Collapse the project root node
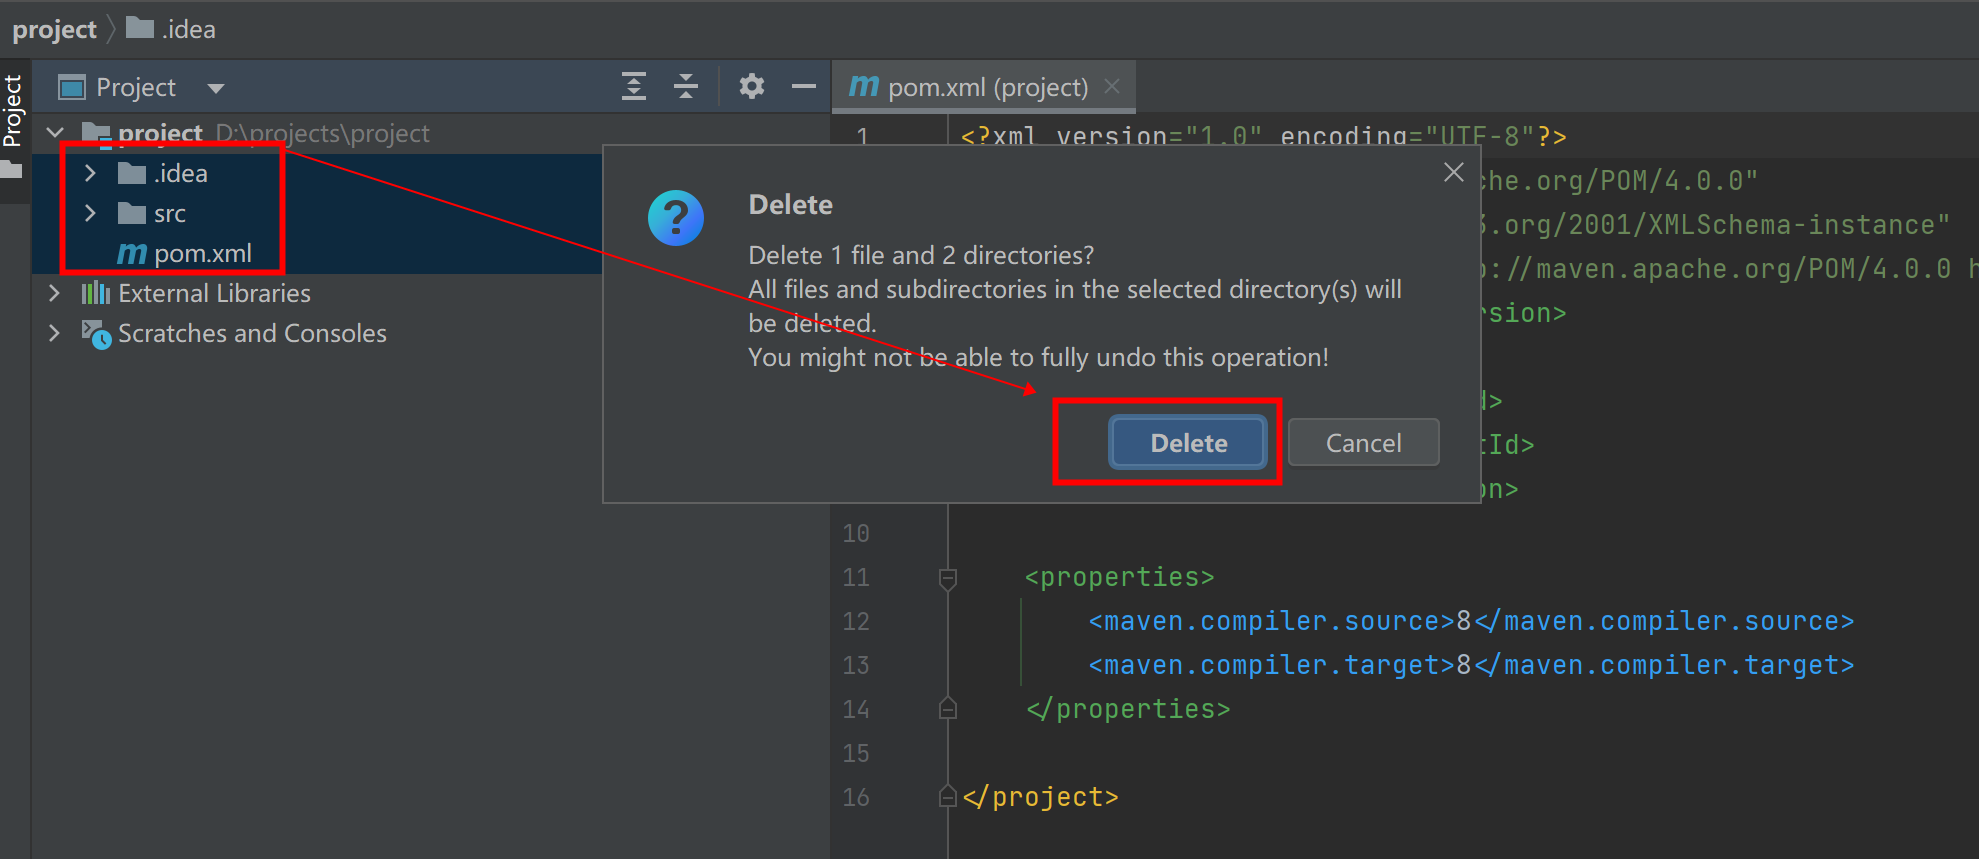This screenshot has height=859, width=1979. coord(55,132)
